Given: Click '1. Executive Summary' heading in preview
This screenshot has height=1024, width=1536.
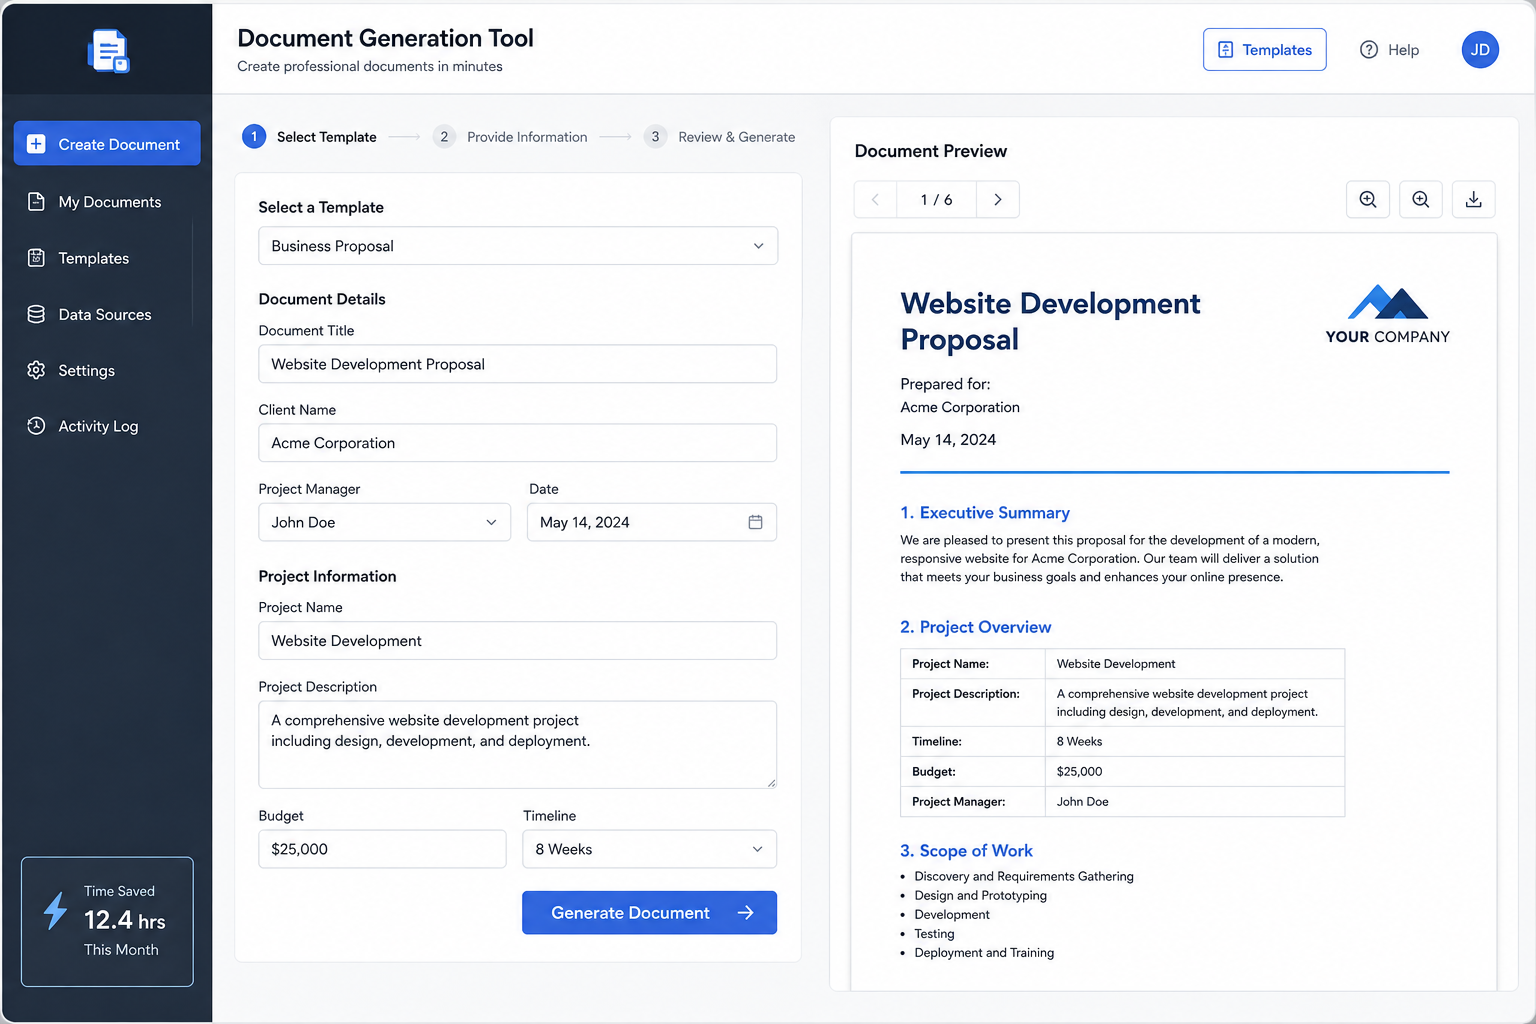Looking at the screenshot, I should (x=985, y=513).
